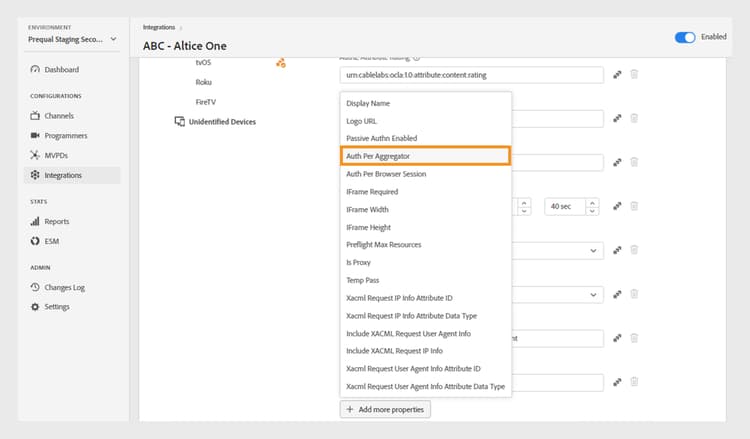This screenshot has width=750, height=439.
Task: Expand the Environment selector dropdown
Action: pyautogui.click(x=112, y=39)
